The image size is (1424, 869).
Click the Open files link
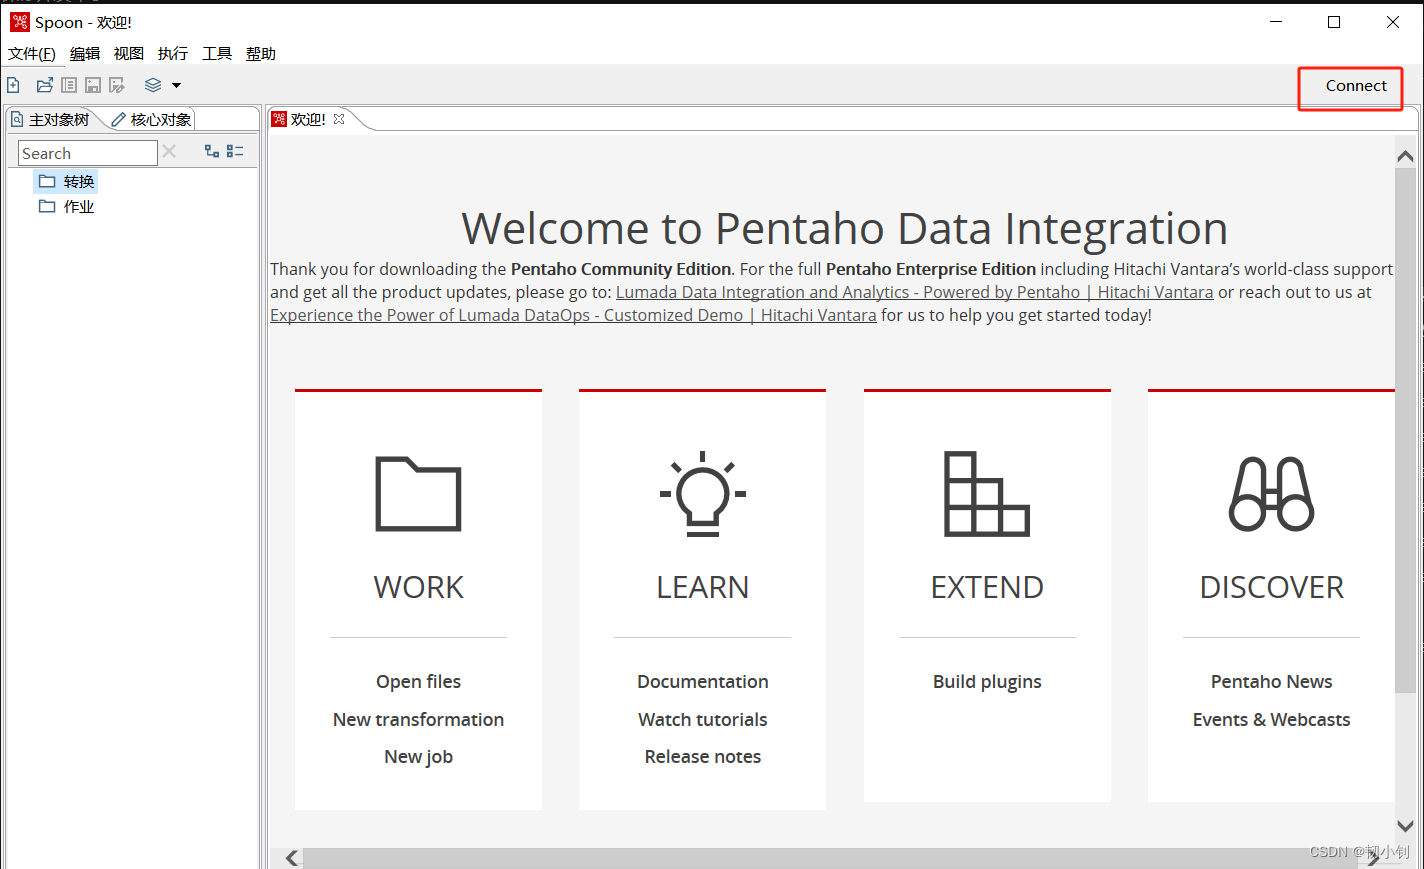418,682
